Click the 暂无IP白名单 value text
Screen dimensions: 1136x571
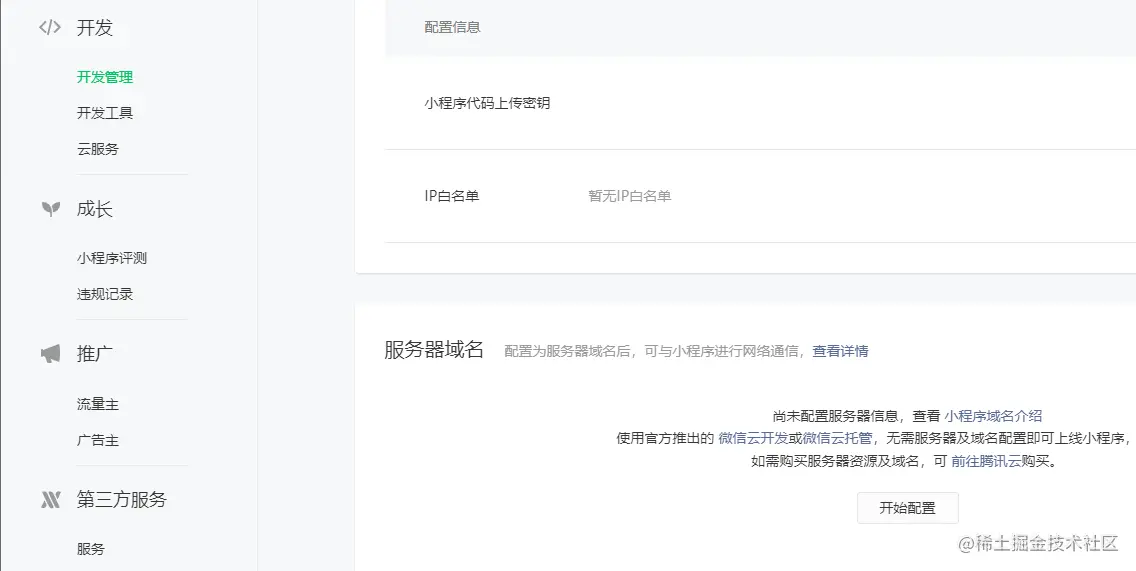630,196
